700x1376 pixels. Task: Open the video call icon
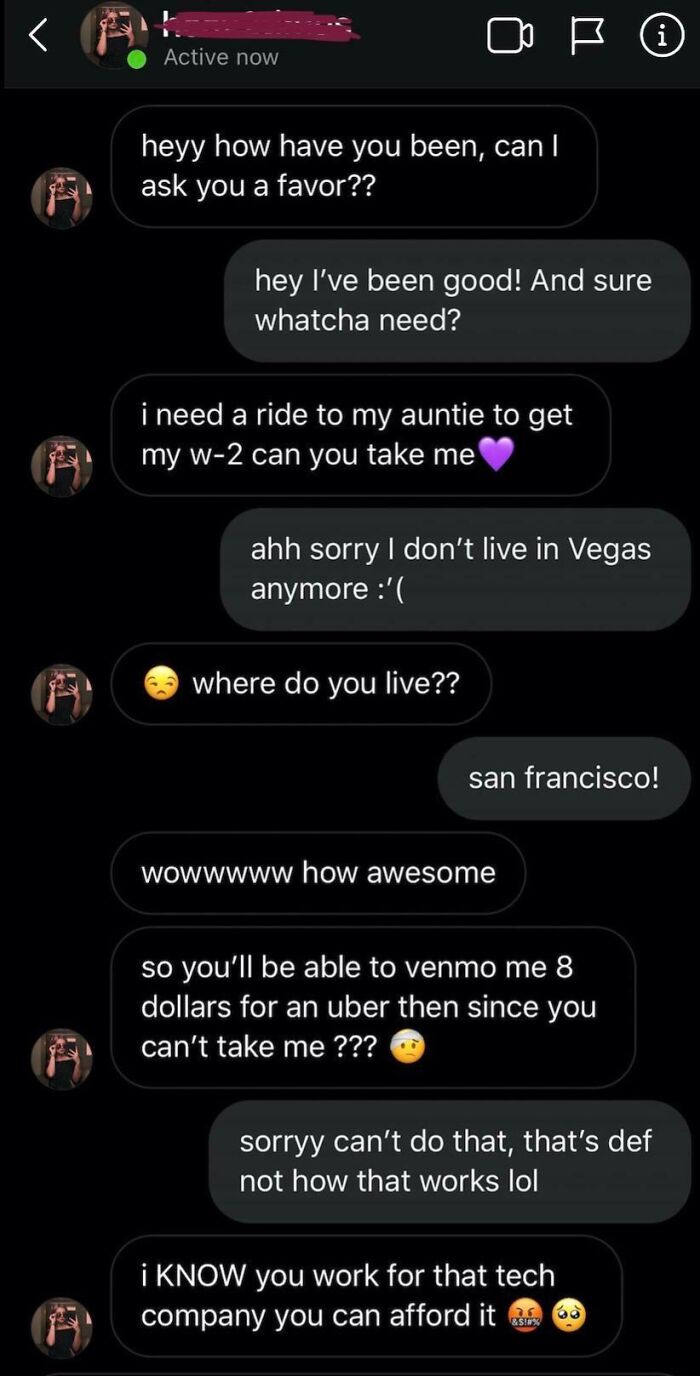point(510,35)
